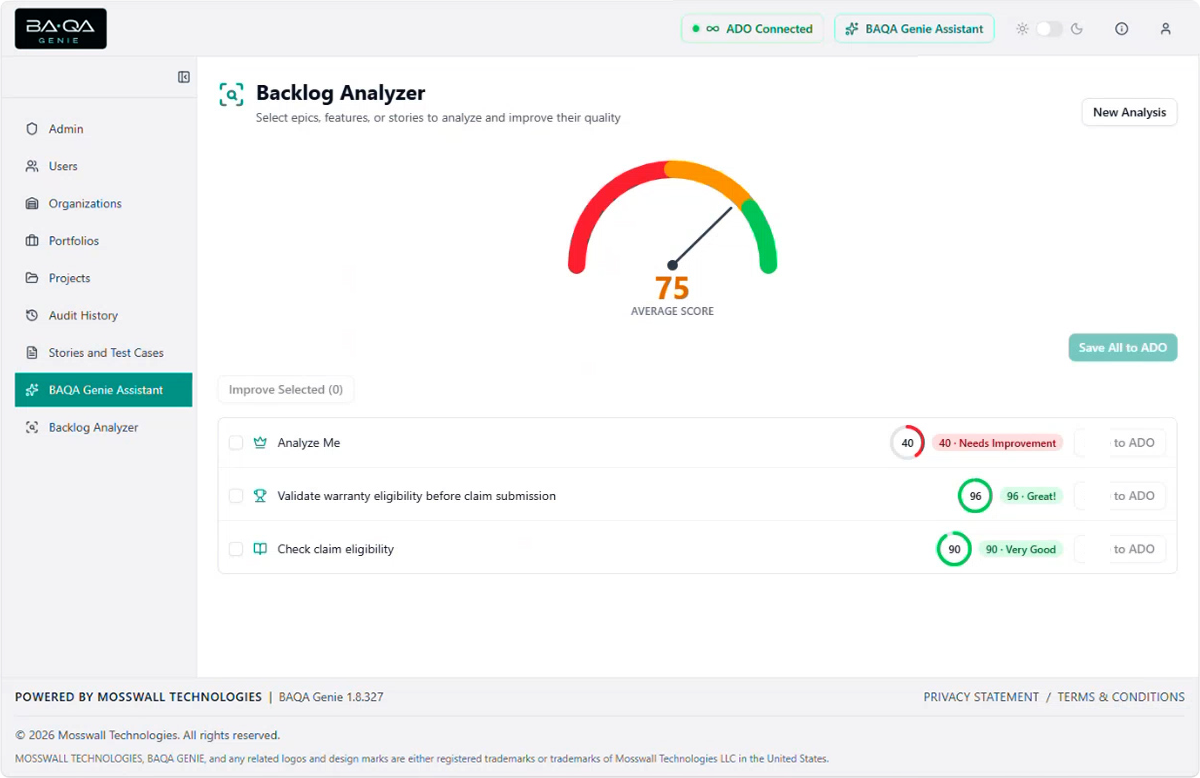This screenshot has height=778, width=1200.
Task: Open Backlog Analyzer sidebar item
Action: [x=103, y=427]
